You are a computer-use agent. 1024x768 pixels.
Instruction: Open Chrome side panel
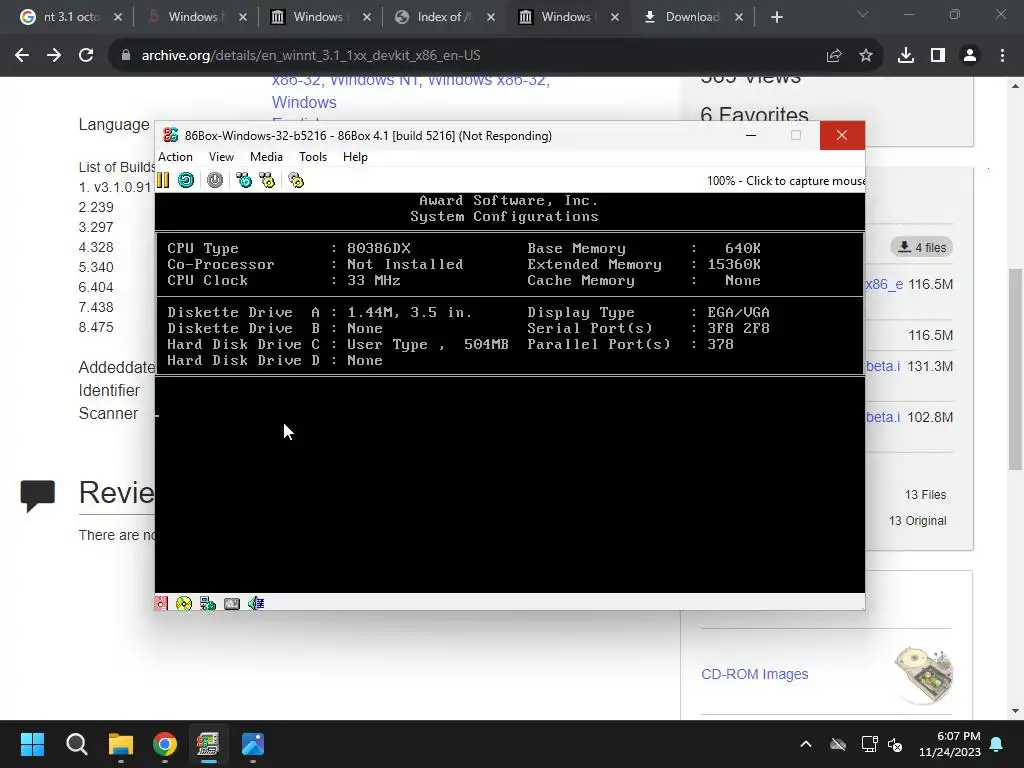click(938, 56)
